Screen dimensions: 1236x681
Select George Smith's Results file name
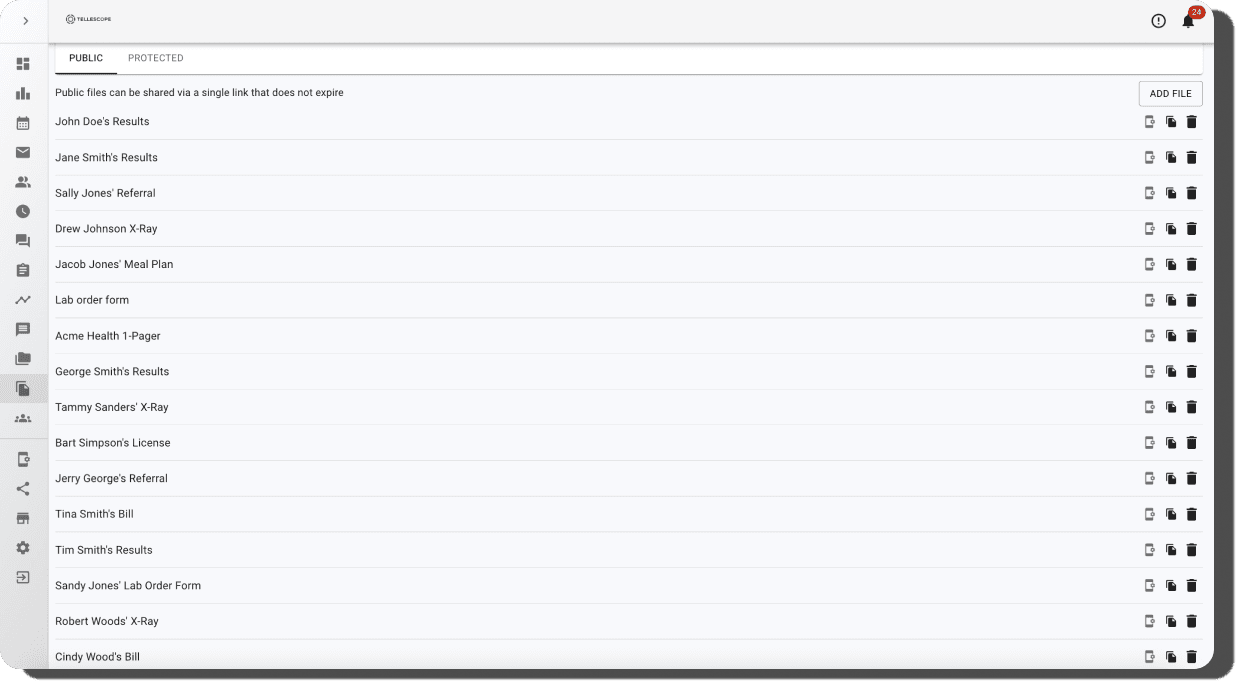tap(112, 372)
